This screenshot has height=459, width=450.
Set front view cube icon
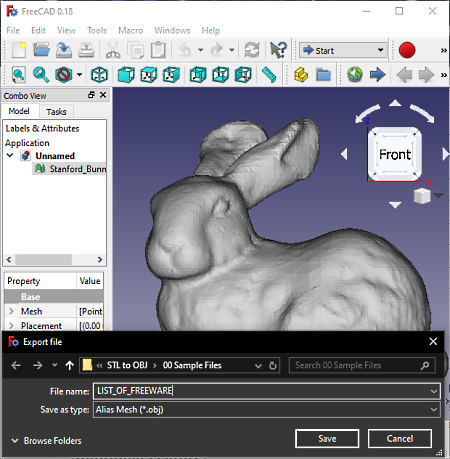click(x=126, y=75)
